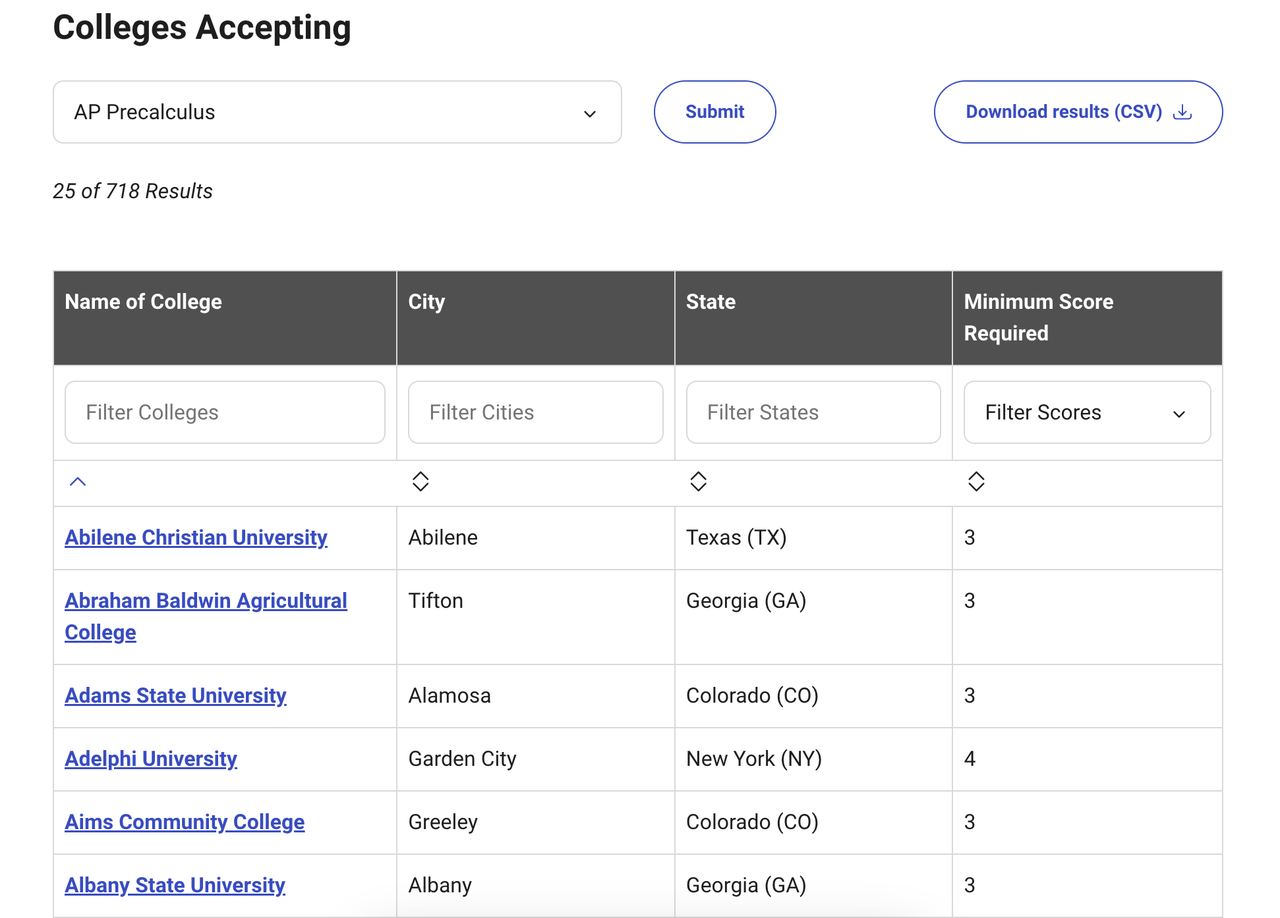Open Abraham Baldwin Agricultural College link
Viewport: 1280px width, 918px height.
205,601
